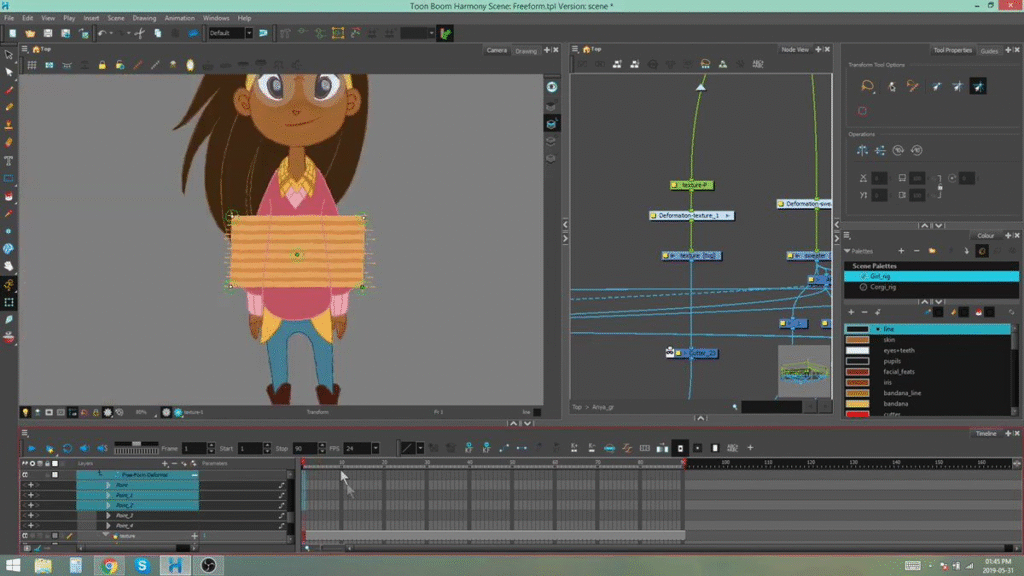The width and height of the screenshot is (1024, 576).
Task: Click the Flip Horizontal icon under Operations
Action: [862, 151]
